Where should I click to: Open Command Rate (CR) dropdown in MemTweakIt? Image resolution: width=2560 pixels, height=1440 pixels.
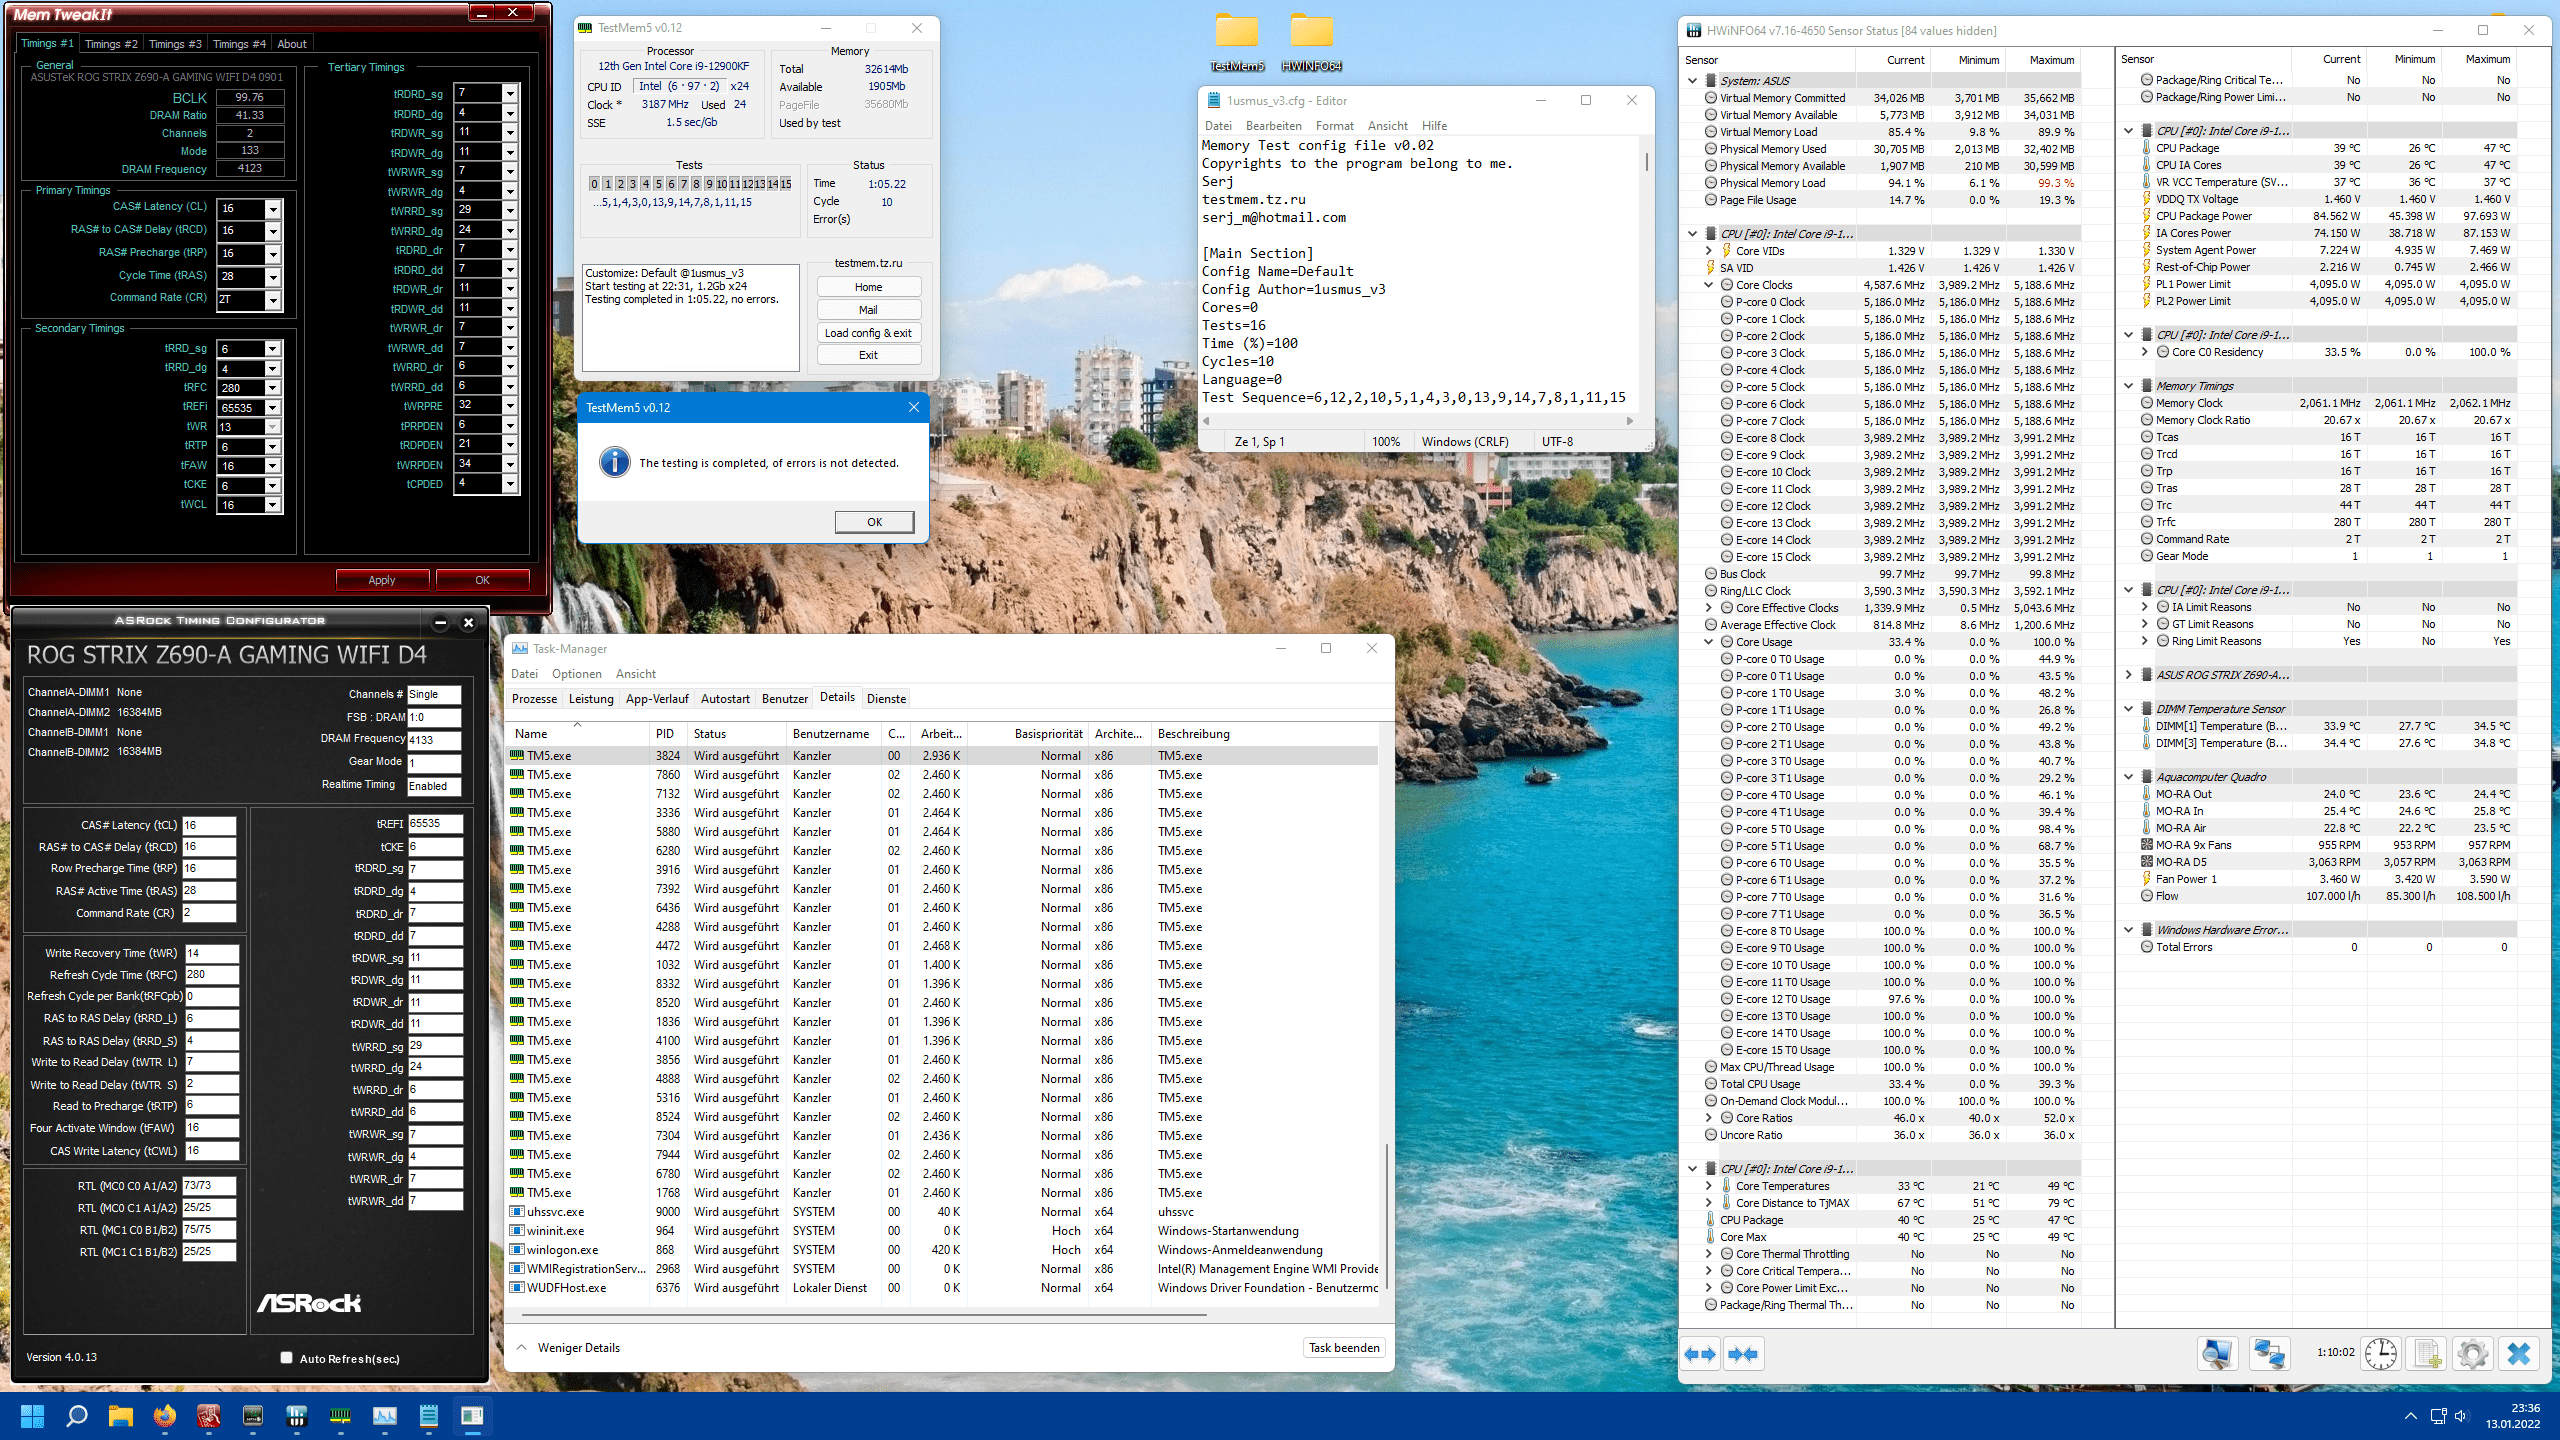point(273,299)
